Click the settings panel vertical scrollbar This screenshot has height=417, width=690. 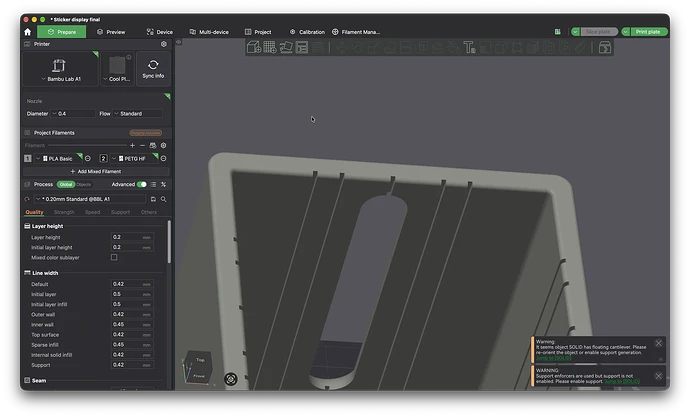point(169,242)
